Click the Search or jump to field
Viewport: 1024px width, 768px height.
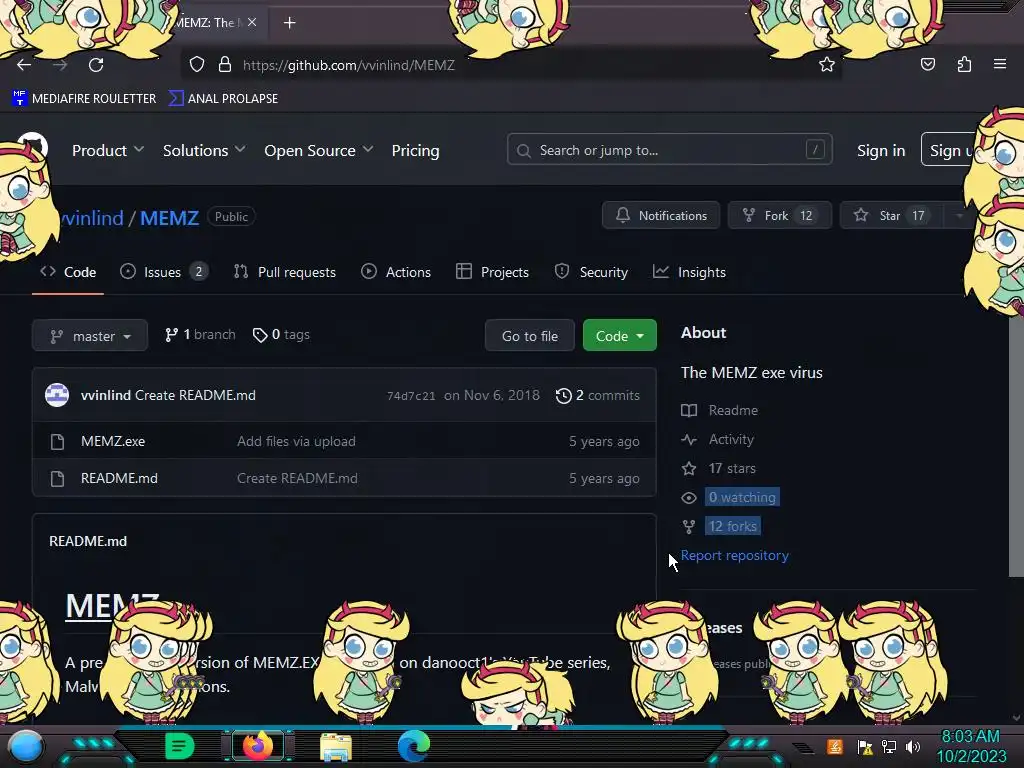coord(669,150)
